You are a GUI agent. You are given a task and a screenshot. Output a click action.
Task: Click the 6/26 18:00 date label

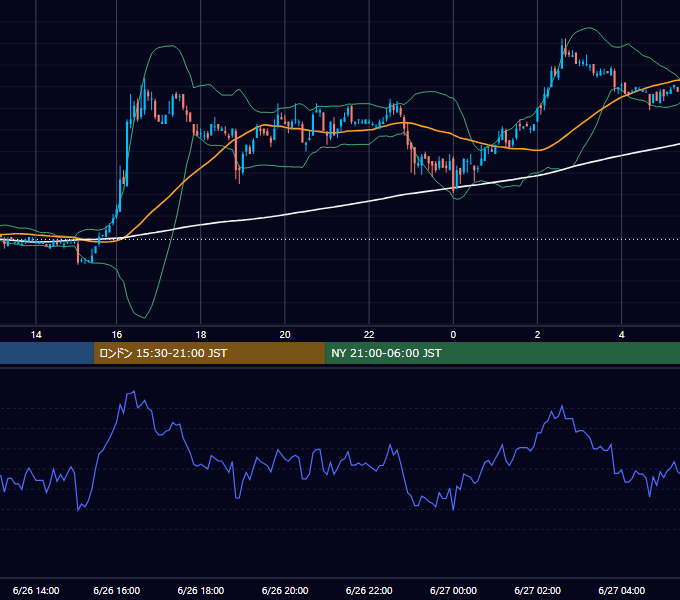201,590
